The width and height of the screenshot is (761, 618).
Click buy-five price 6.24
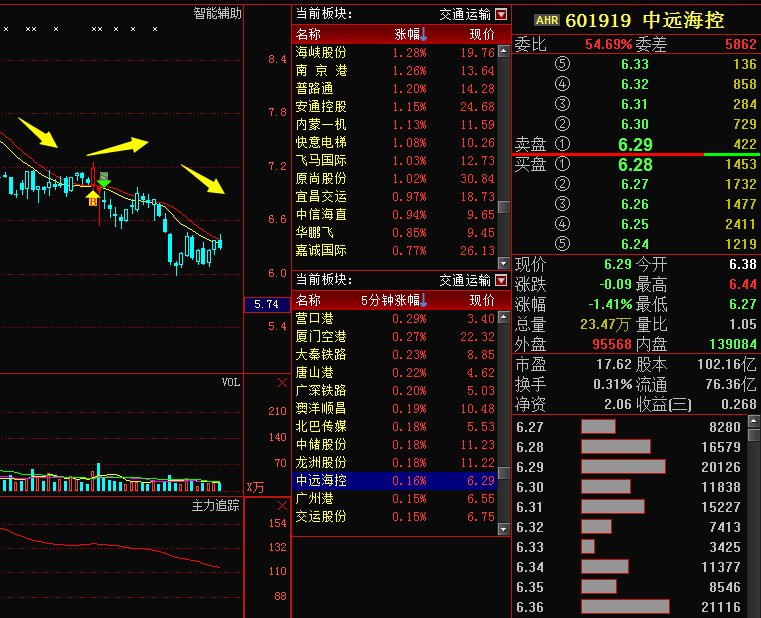[635, 244]
